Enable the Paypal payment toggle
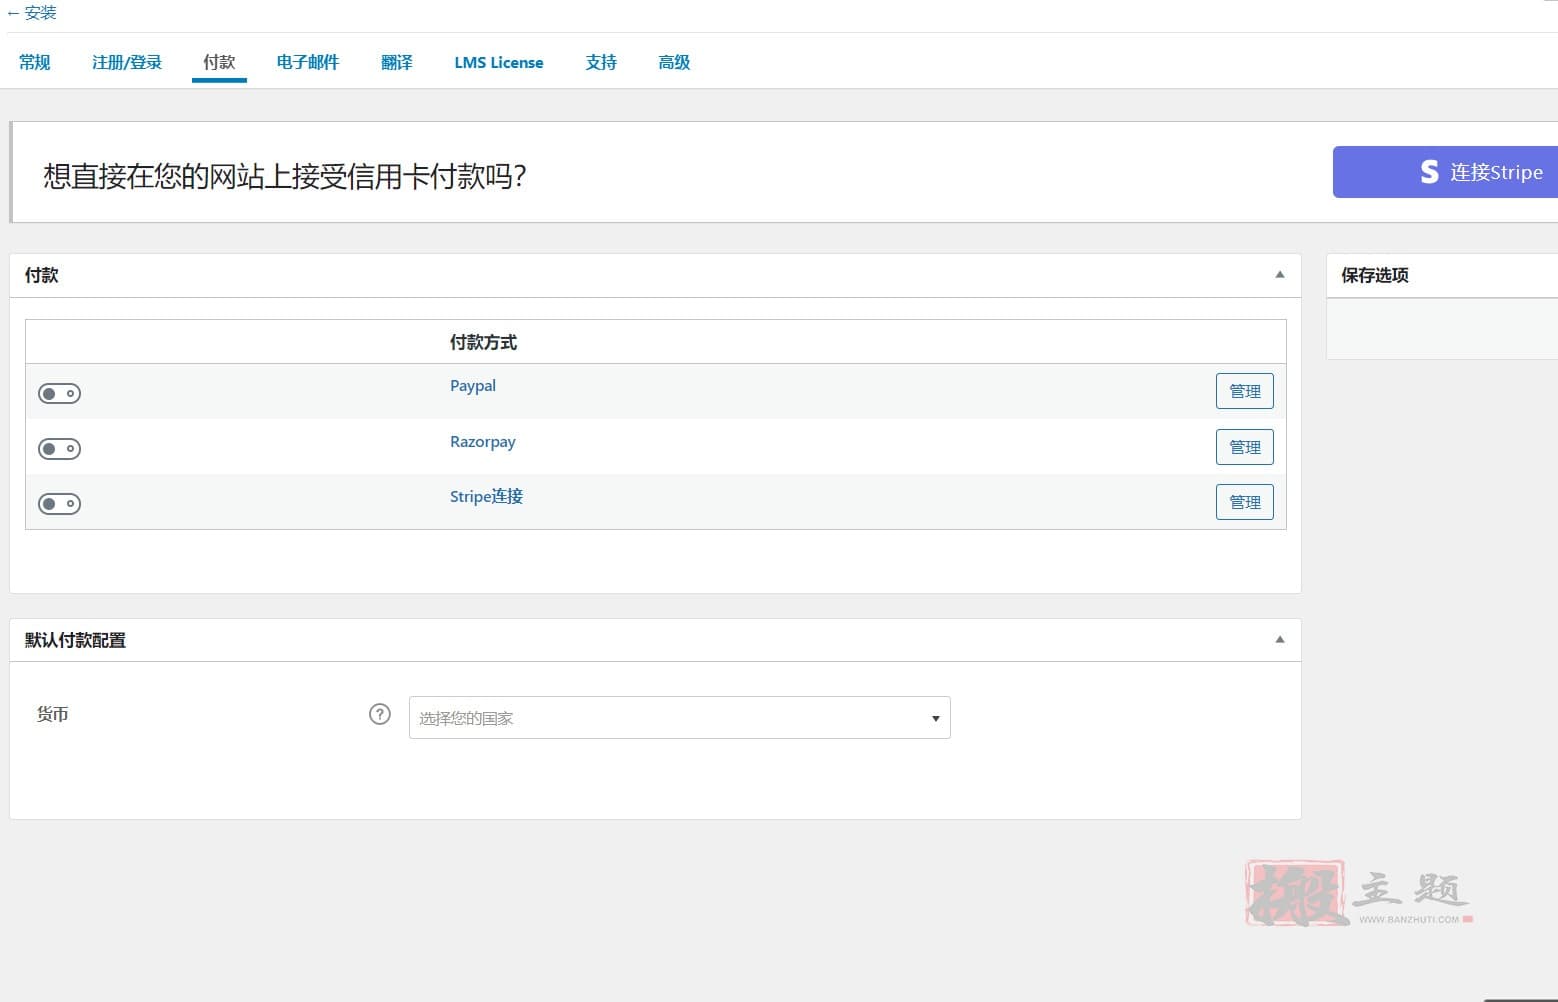The width and height of the screenshot is (1558, 1002). click(x=59, y=393)
